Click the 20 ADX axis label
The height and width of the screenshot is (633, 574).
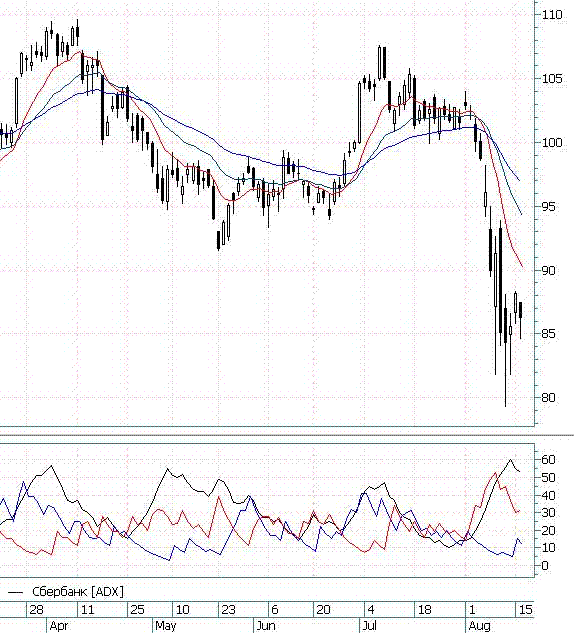click(x=549, y=530)
